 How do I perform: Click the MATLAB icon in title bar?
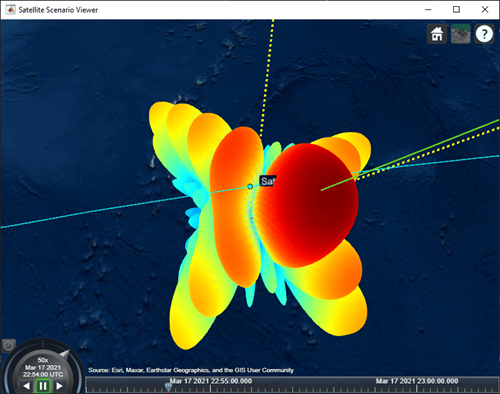(10, 10)
